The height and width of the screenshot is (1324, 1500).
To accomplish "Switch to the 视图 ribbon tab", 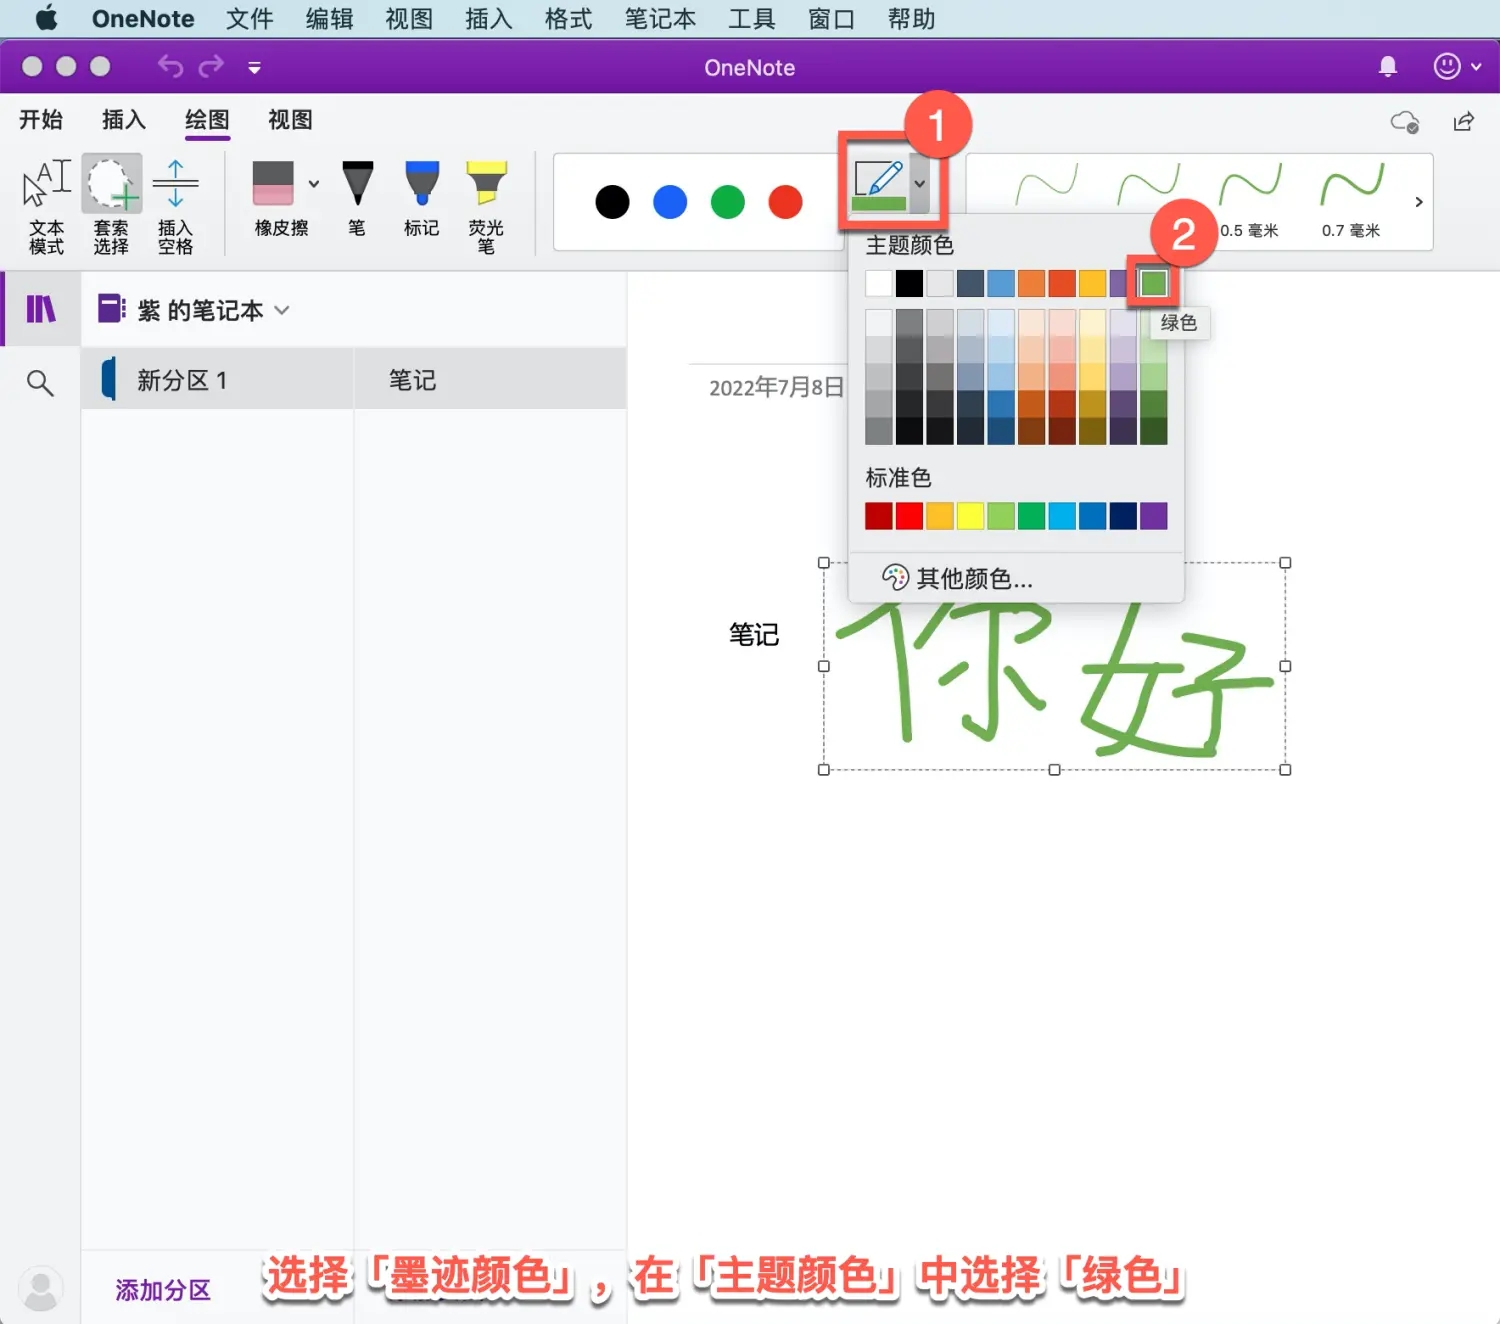I will [x=289, y=120].
